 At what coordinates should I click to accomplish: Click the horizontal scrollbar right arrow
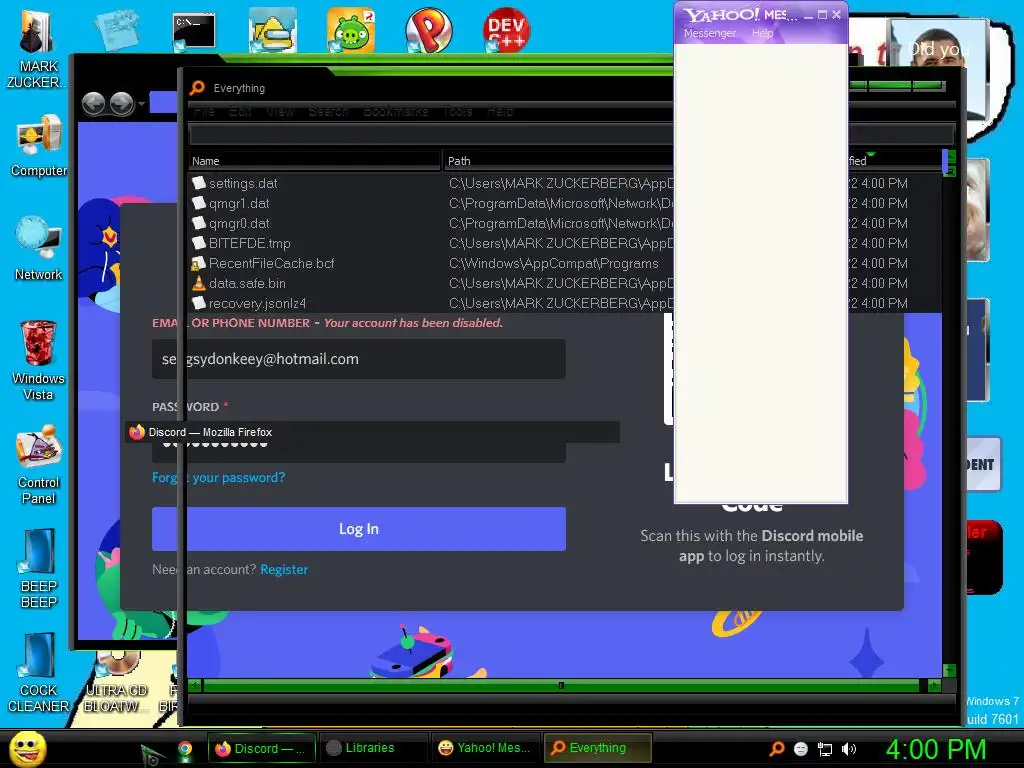[935, 685]
